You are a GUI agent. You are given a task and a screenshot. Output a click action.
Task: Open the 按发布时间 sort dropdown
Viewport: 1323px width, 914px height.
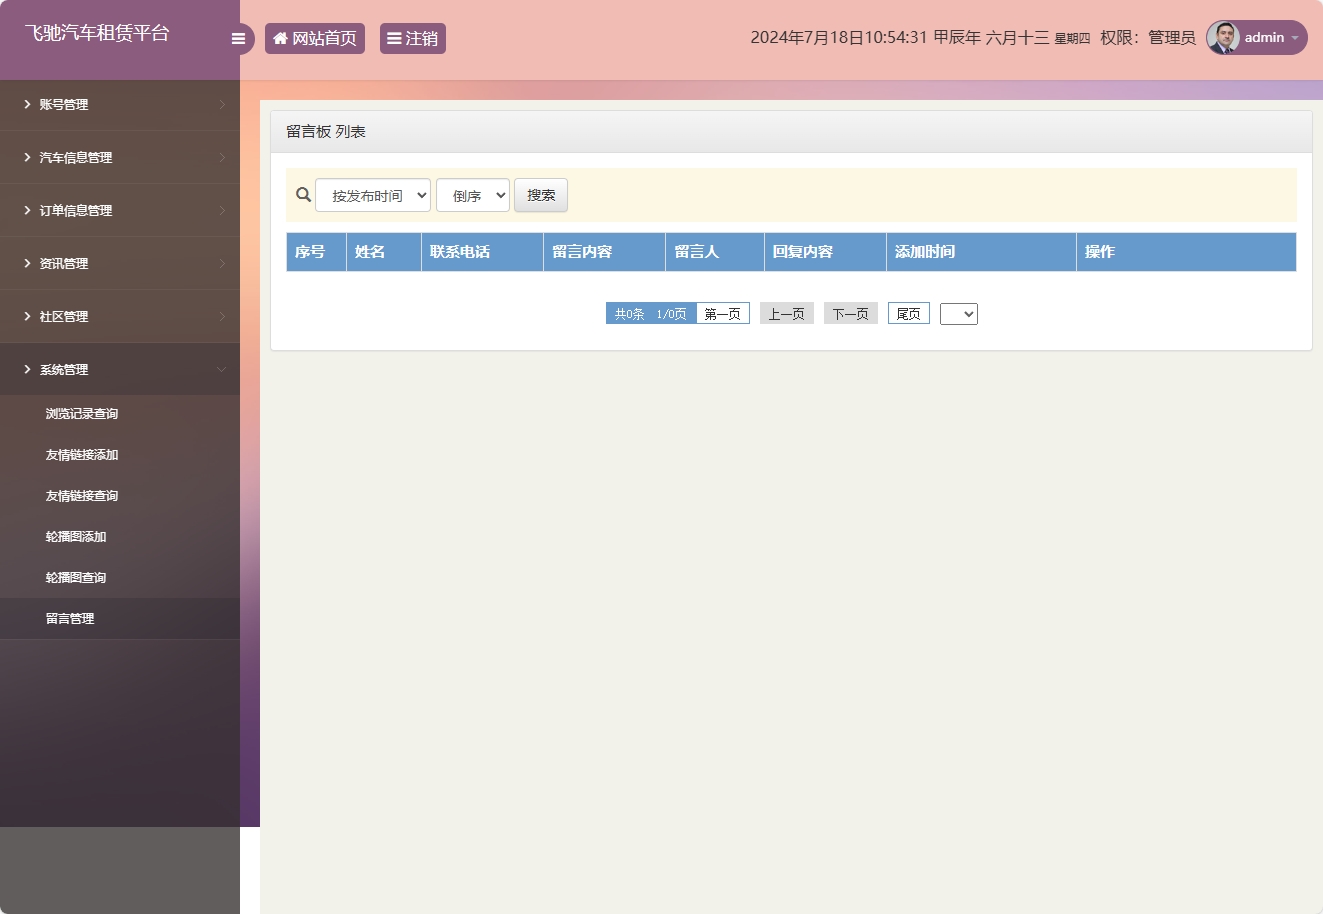[372, 195]
